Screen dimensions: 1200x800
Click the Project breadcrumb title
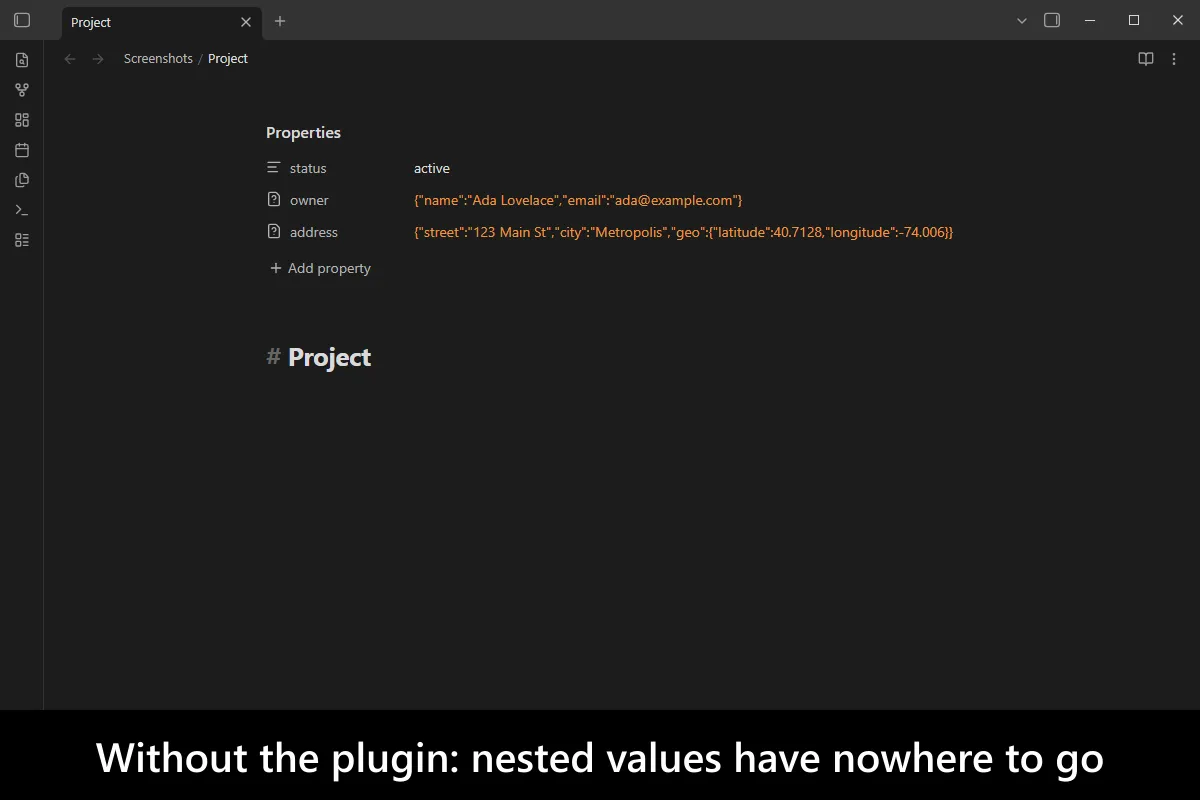coord(228,59)
